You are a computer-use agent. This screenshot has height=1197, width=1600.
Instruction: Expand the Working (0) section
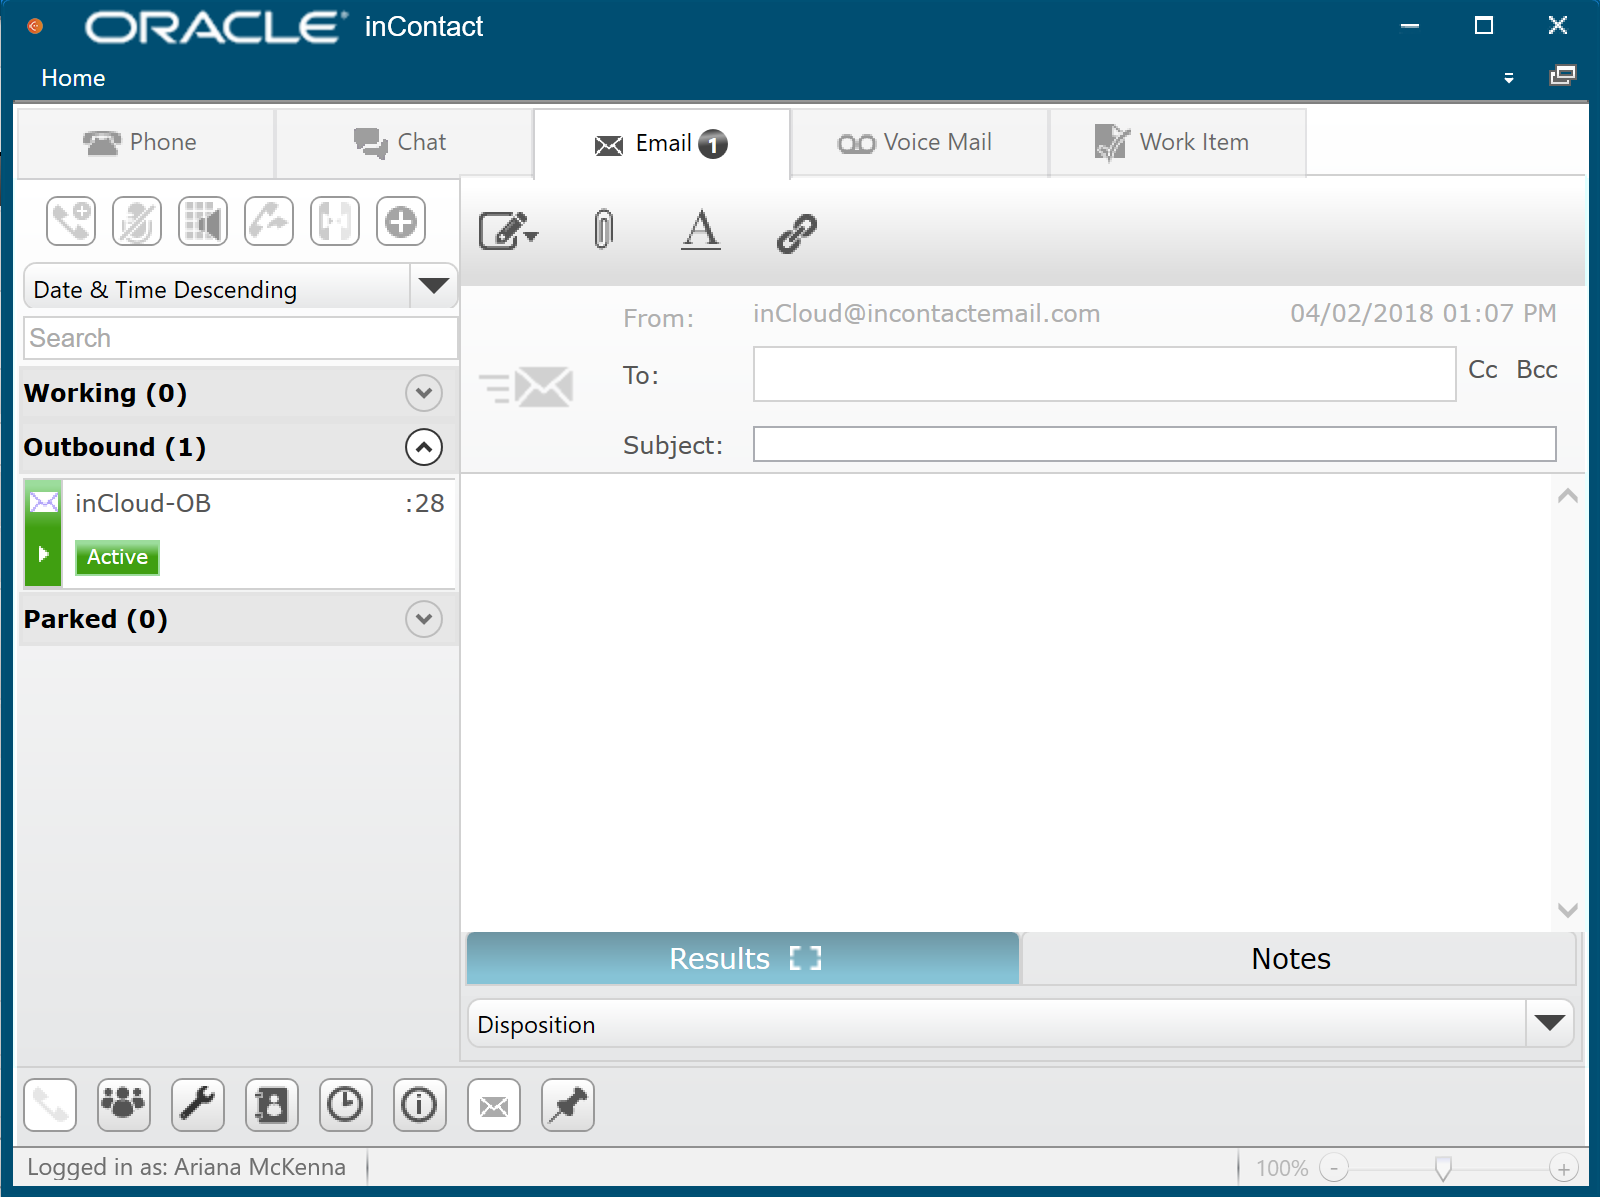(424, 393)
